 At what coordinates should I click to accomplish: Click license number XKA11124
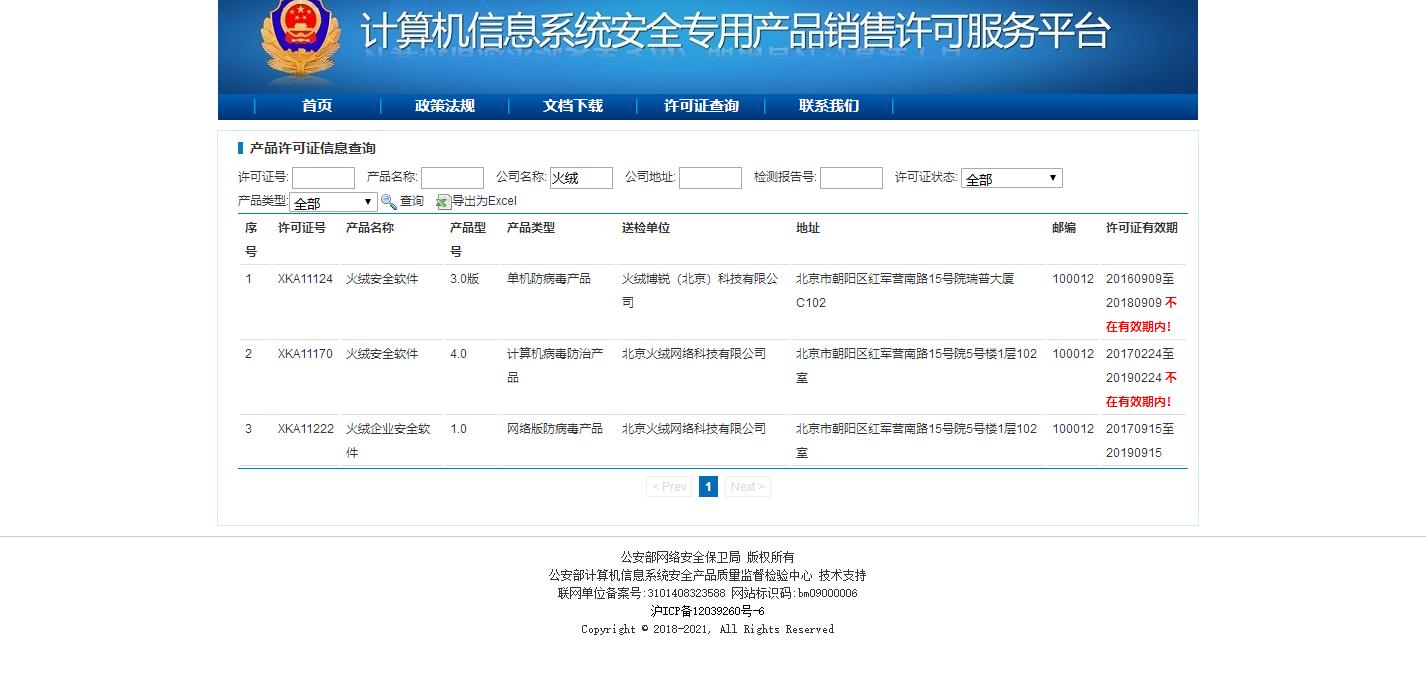click(x=305, y=279)
